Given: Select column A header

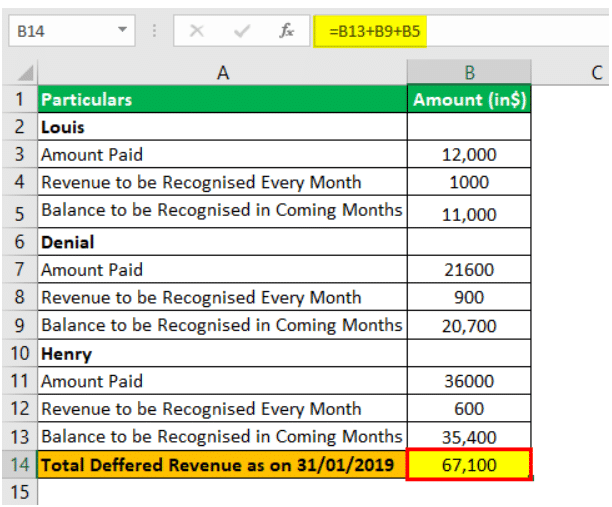Looking at the screenshot, I should tap(222, 72).
